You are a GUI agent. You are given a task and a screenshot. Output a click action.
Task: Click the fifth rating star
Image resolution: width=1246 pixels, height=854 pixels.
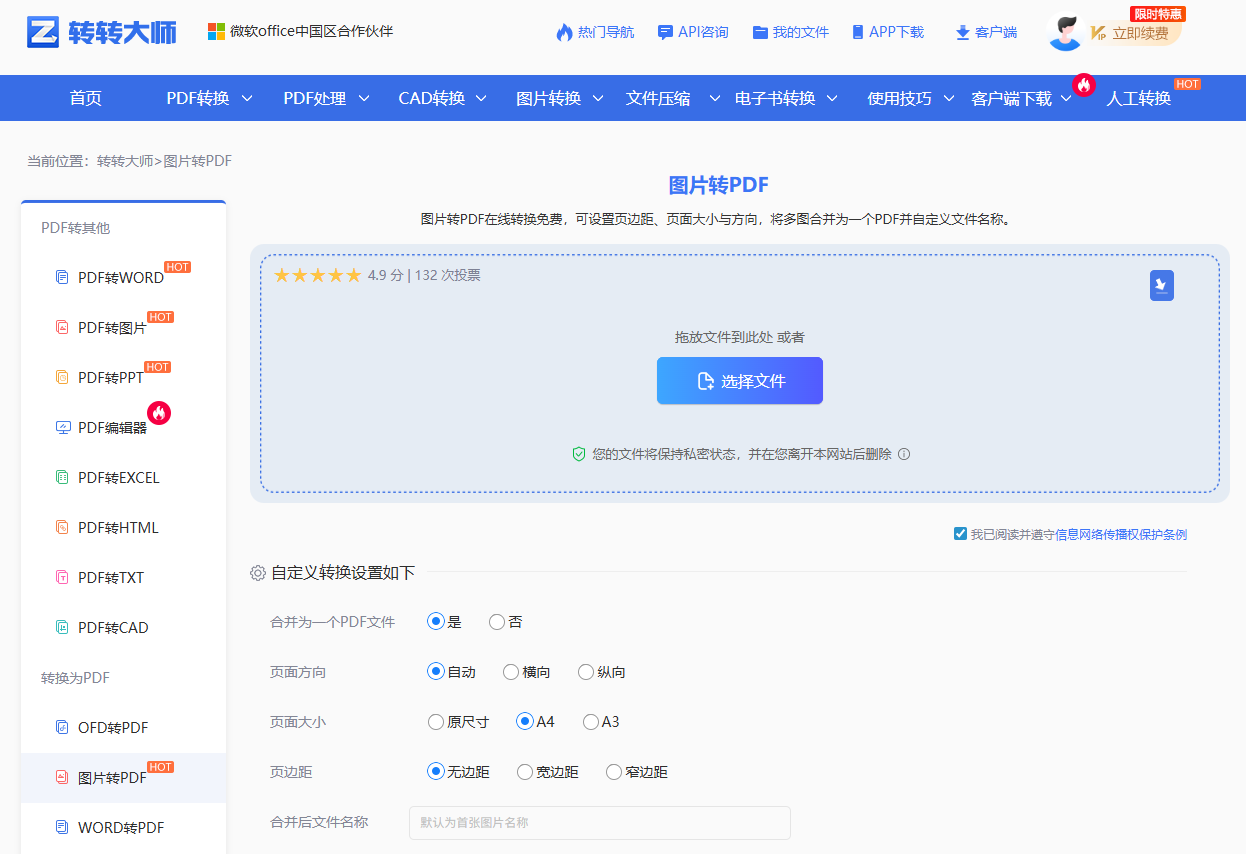point(353,274)
